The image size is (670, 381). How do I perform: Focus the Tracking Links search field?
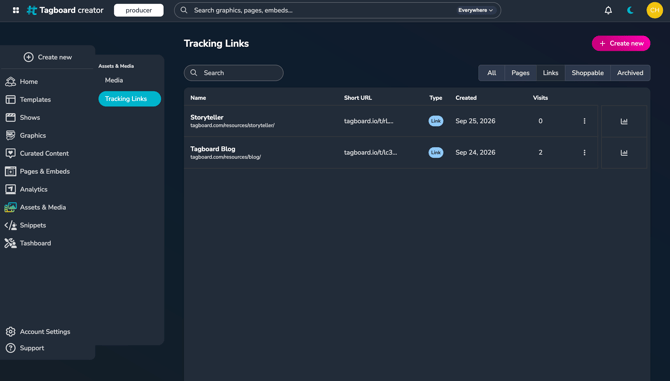233,73
